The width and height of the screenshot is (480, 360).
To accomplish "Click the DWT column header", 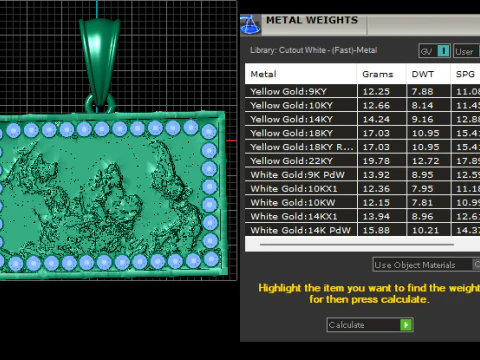I will click(428, 74).
